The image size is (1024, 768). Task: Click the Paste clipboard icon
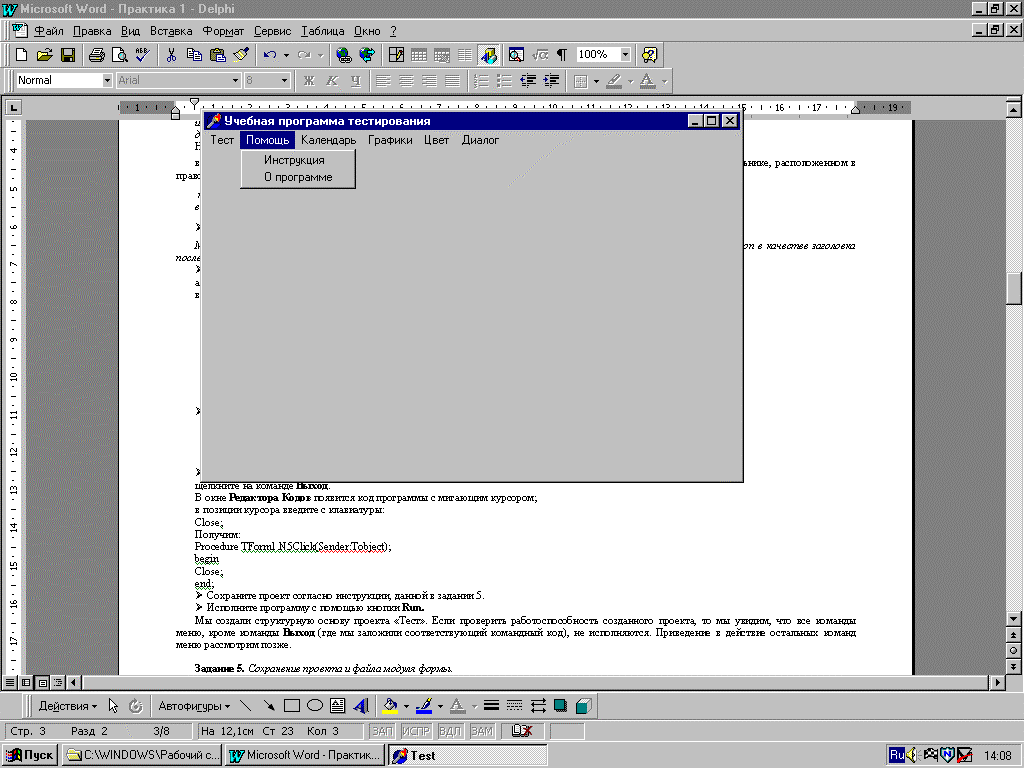click(x=217, y=55)
